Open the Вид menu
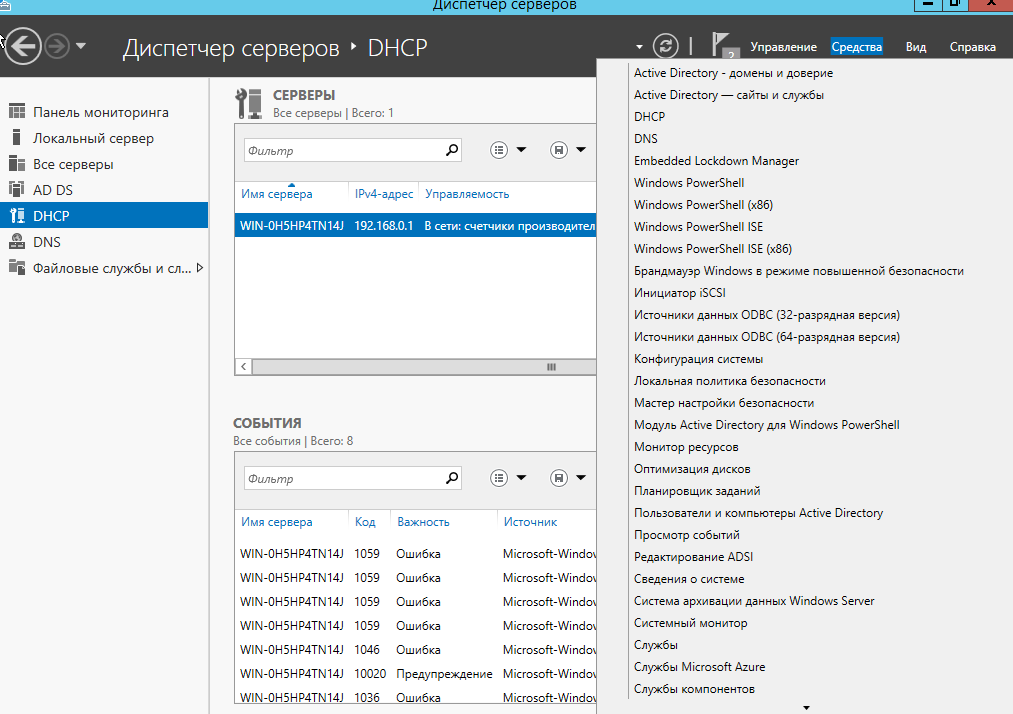This screenshot has height=714, width=1013. (915, 47)
